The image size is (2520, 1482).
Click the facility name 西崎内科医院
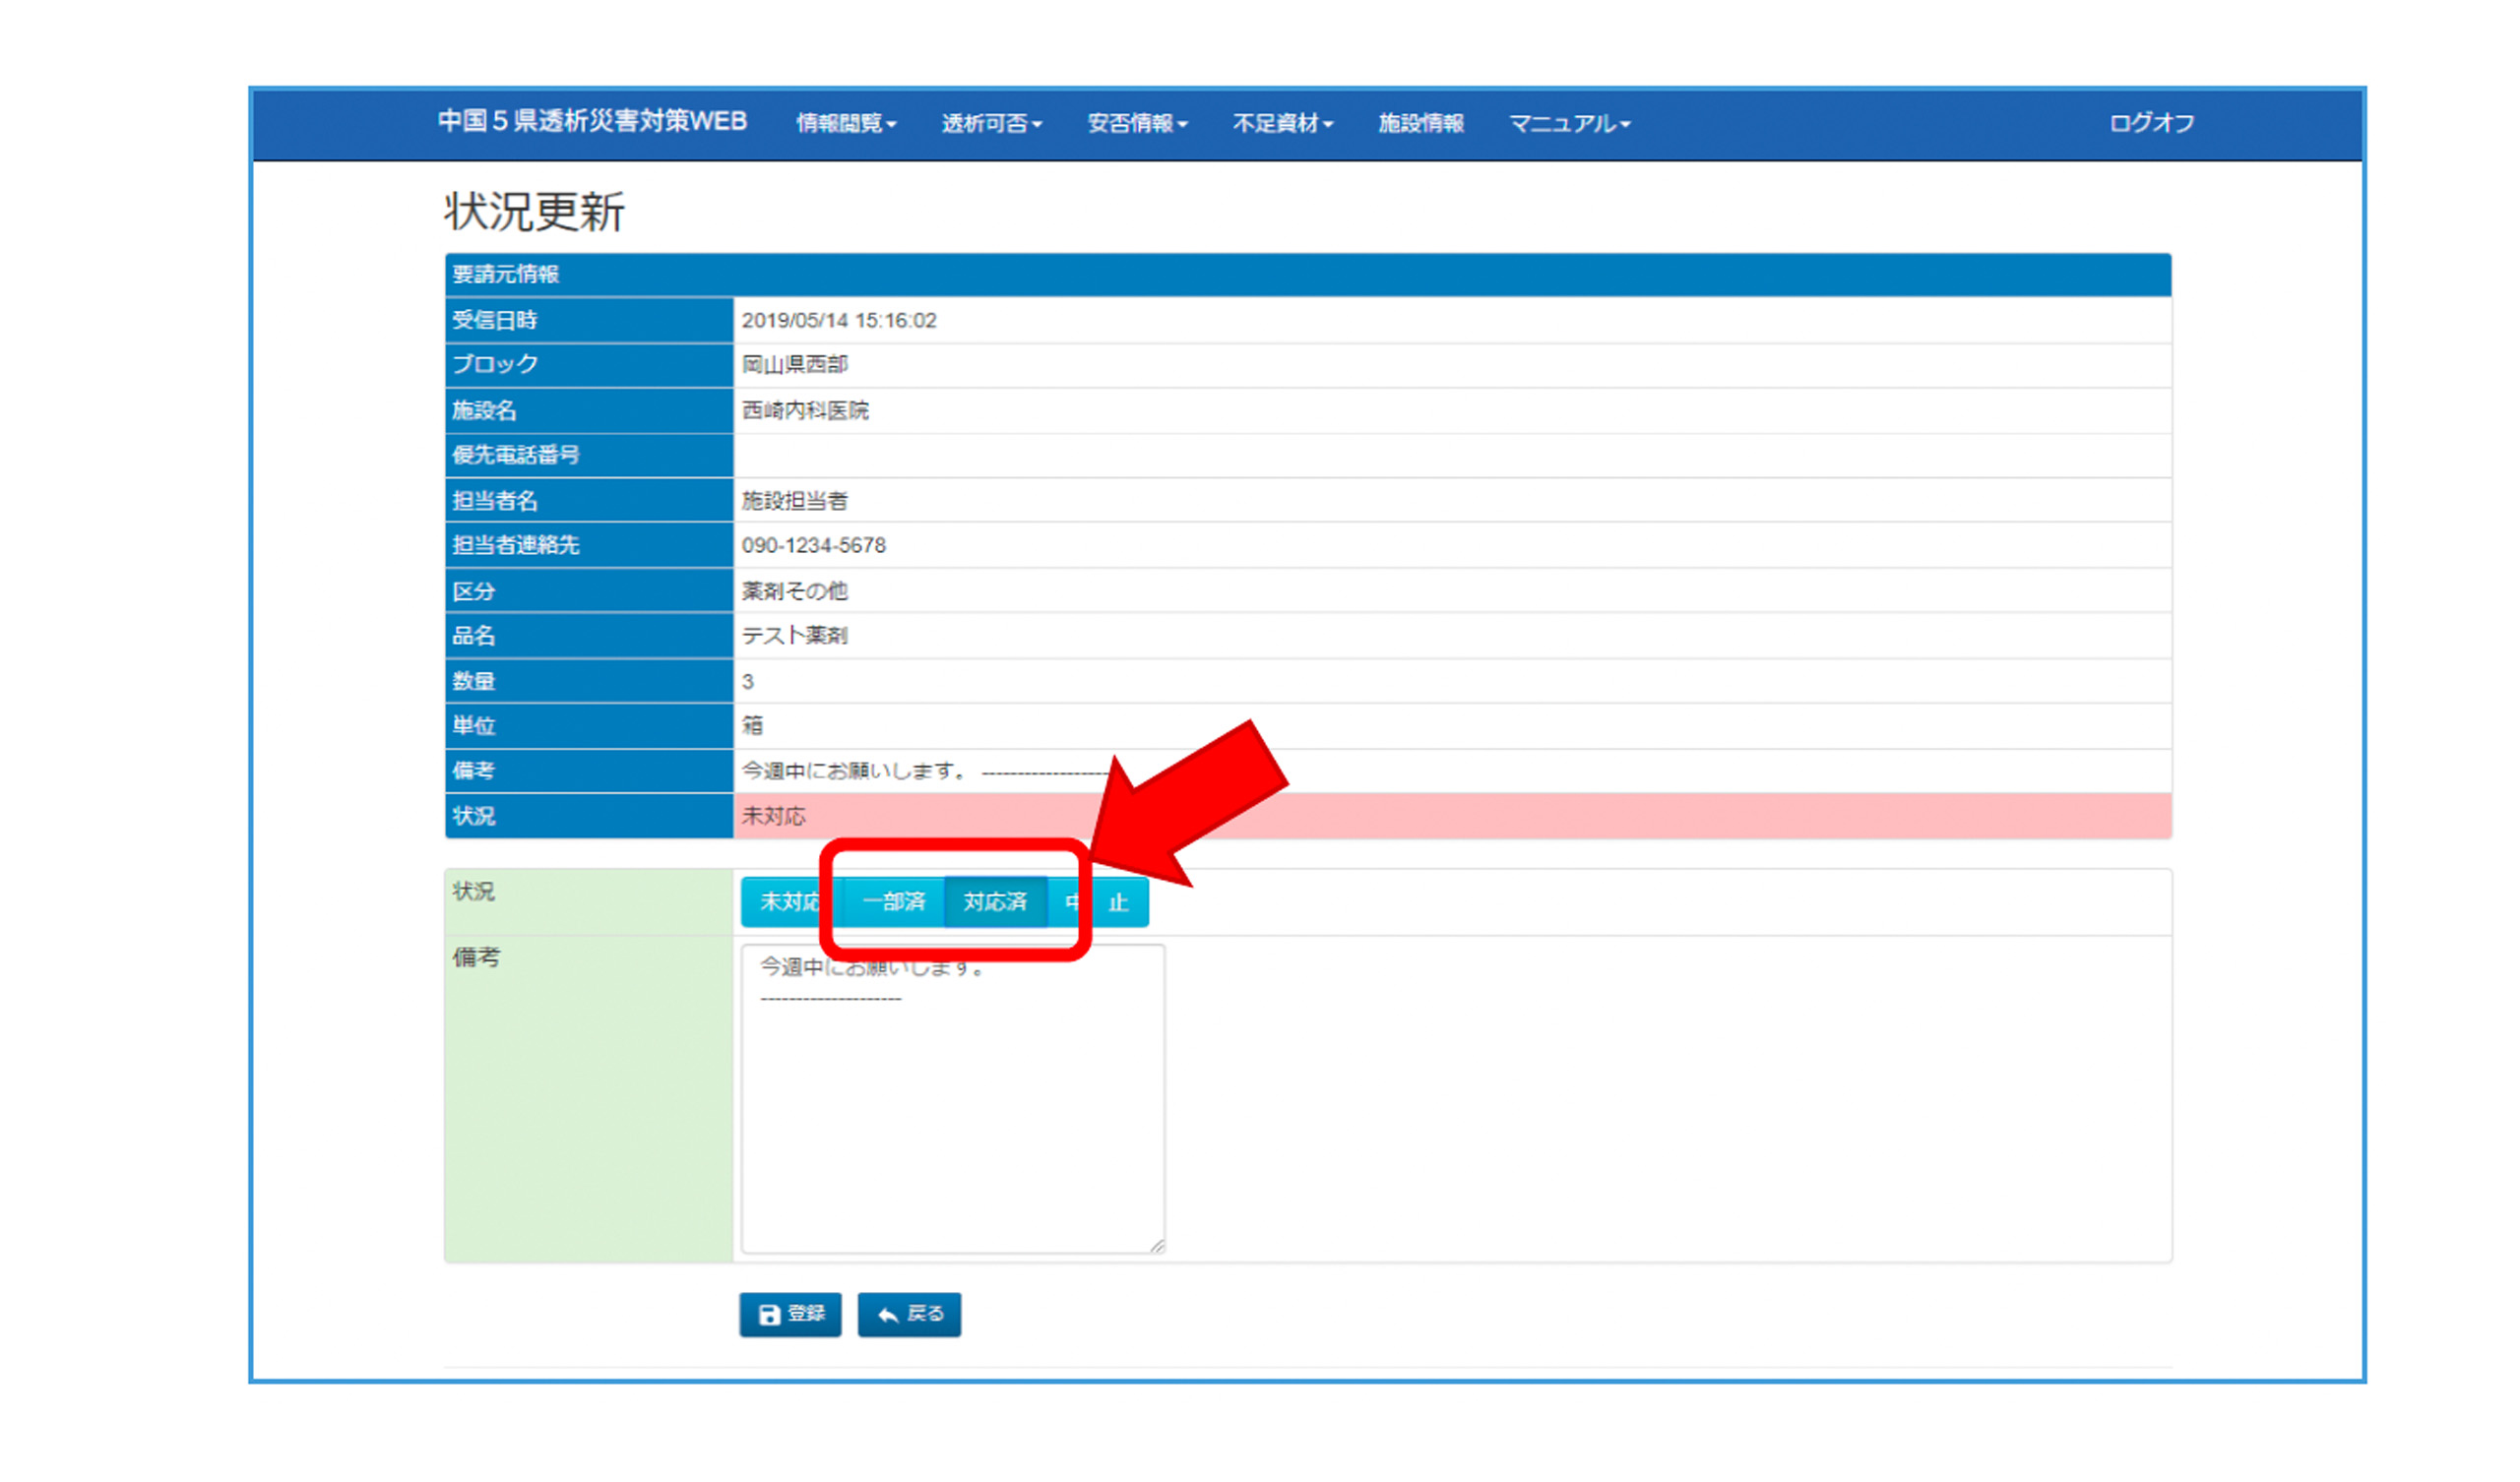(805, 410)
